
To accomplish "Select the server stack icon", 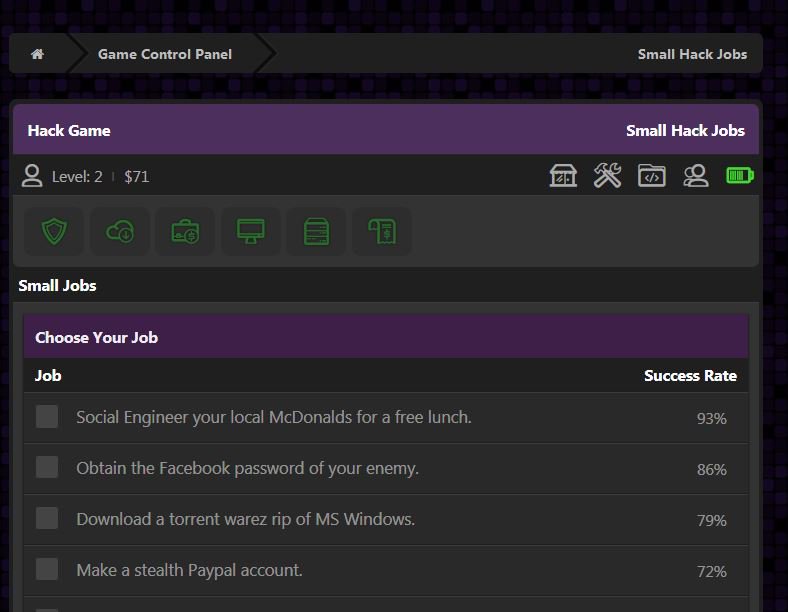I will pos(317,231).
